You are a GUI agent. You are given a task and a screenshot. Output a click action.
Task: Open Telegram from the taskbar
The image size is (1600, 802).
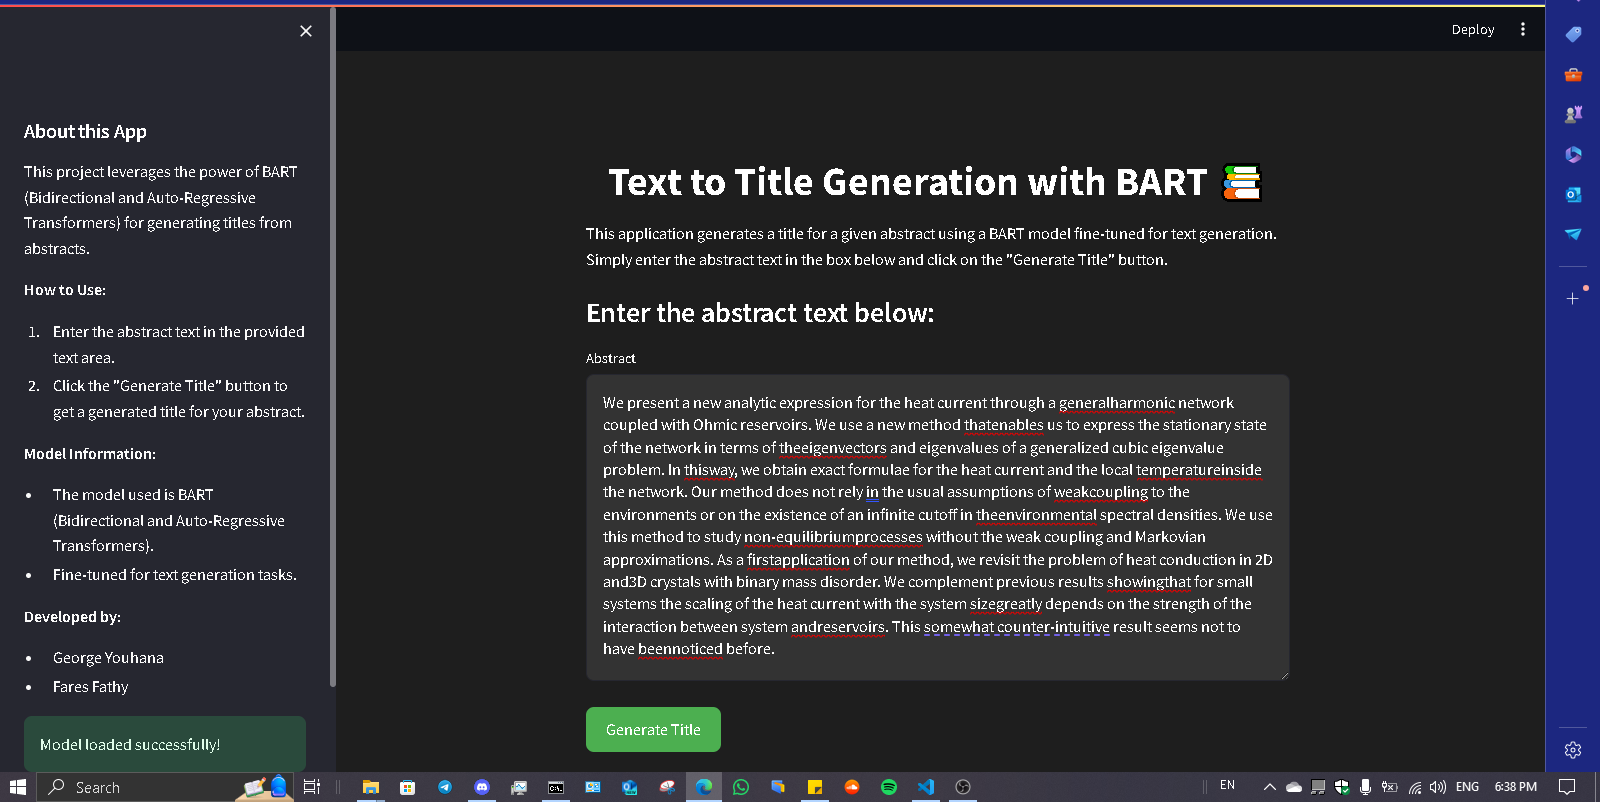(x=445, y=787)
